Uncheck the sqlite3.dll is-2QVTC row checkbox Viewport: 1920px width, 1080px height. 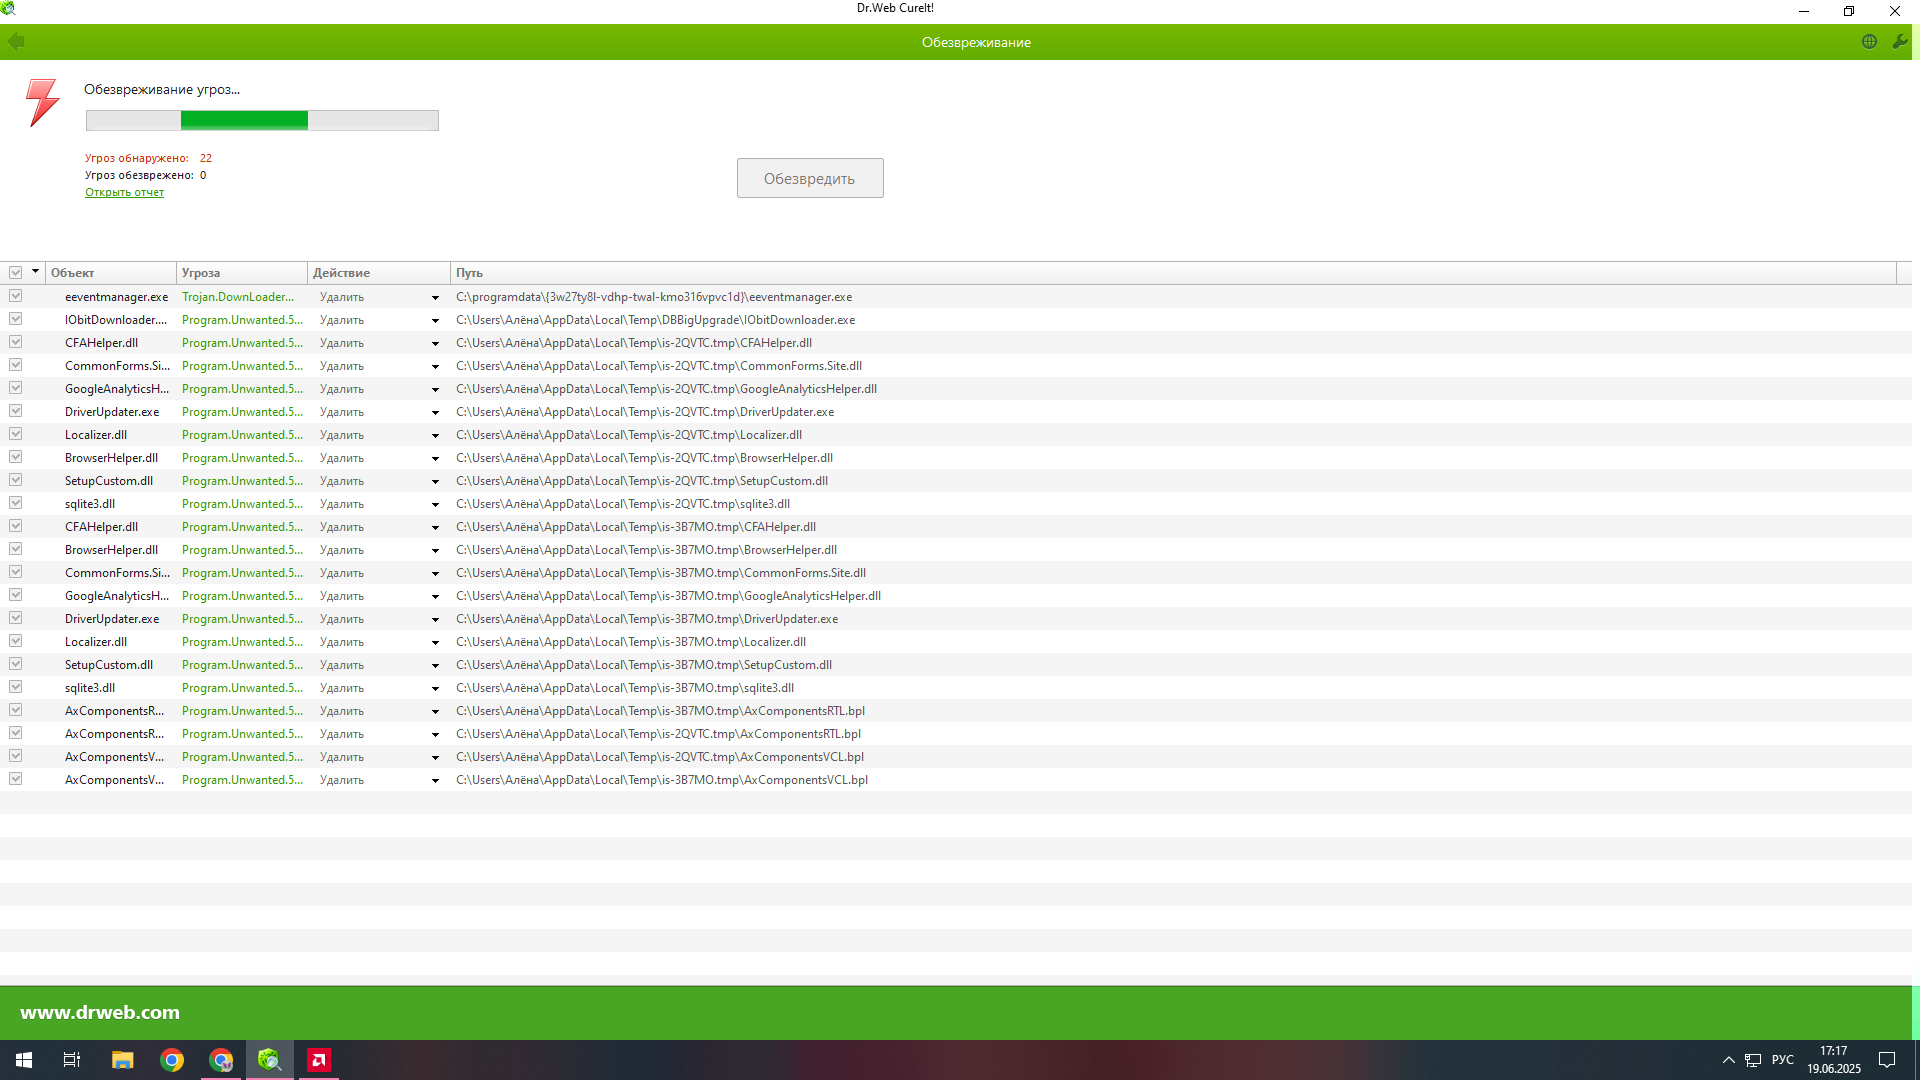point(16,503)
